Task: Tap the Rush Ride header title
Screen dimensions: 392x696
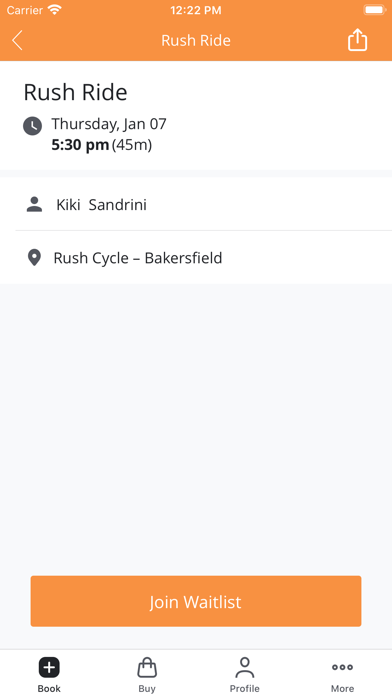Action: (x=196, y=40)
